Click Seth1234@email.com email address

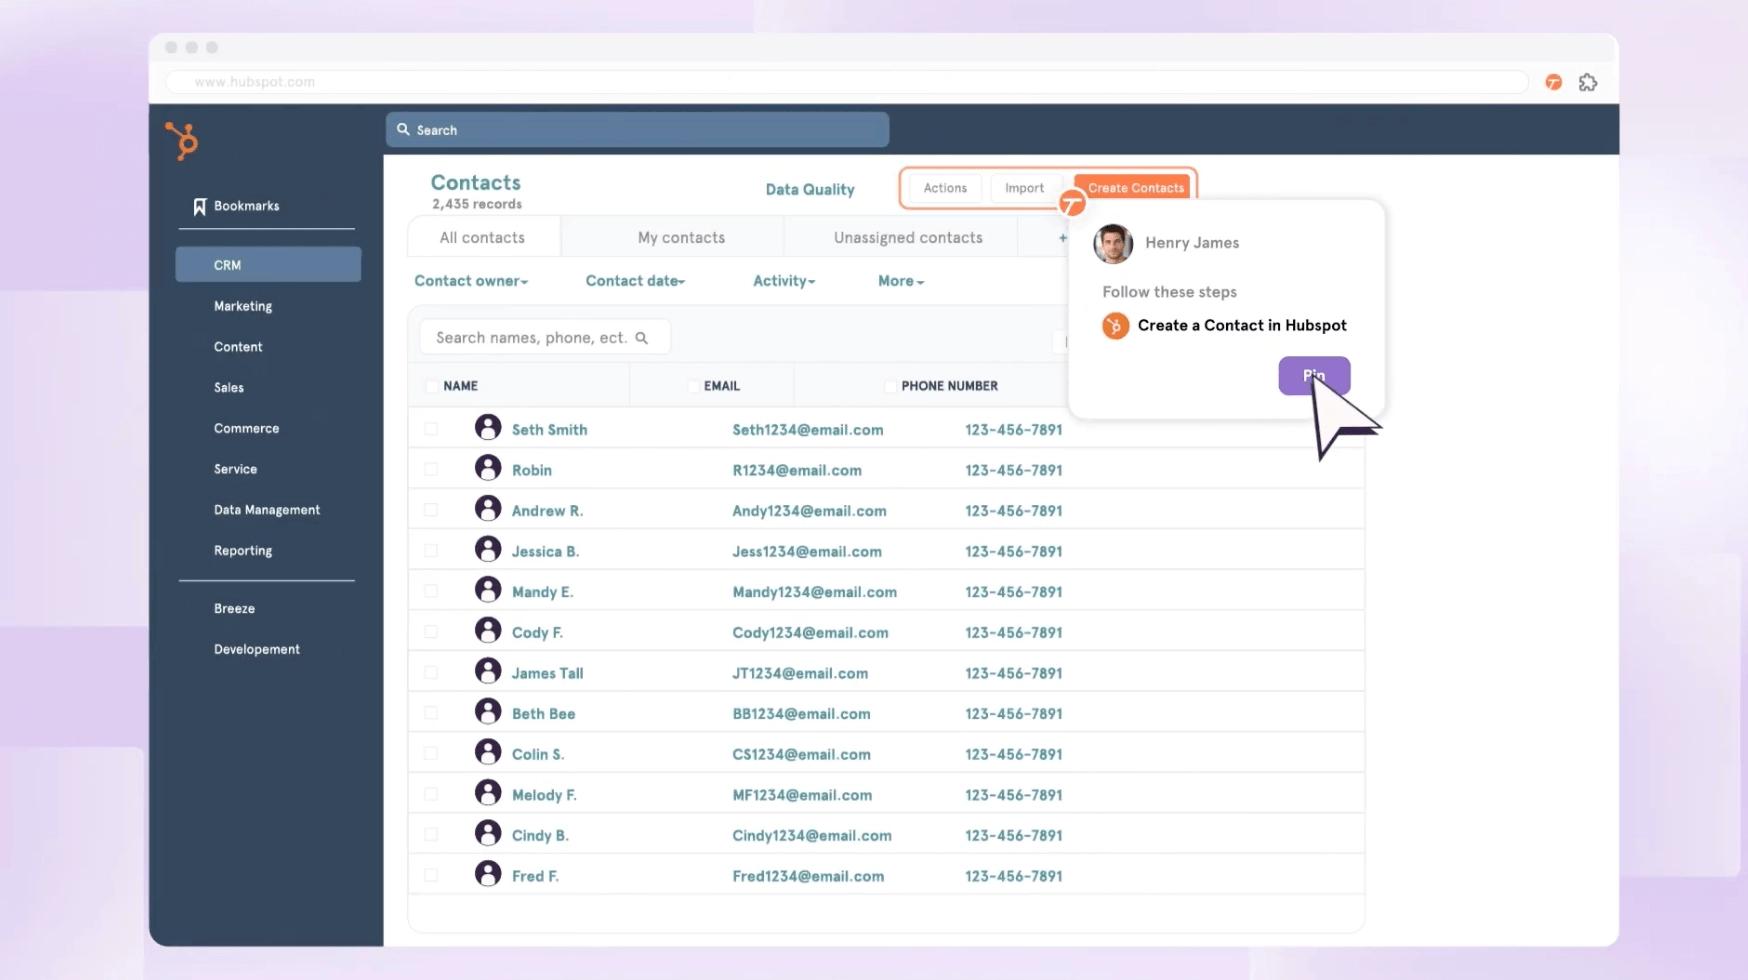[808, 430]
